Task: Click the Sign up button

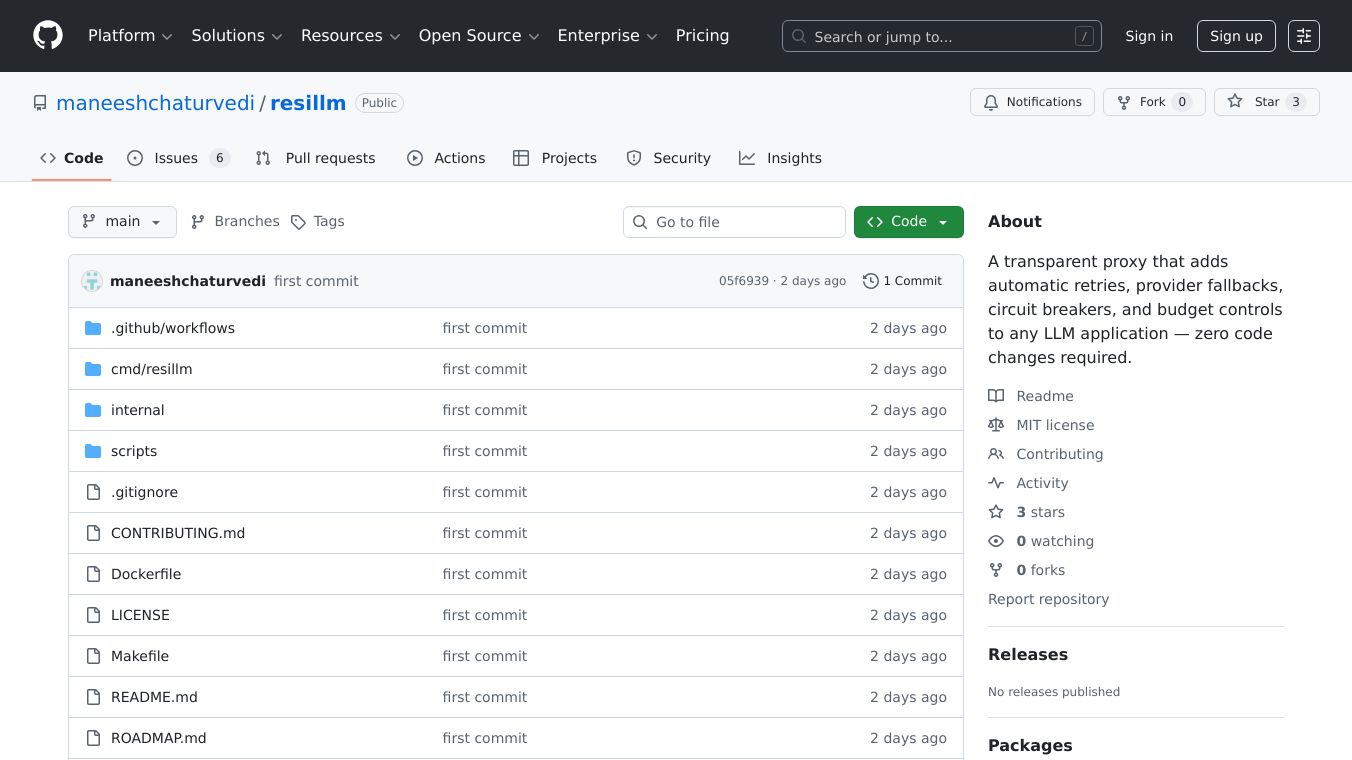Action: [1236, 36]
